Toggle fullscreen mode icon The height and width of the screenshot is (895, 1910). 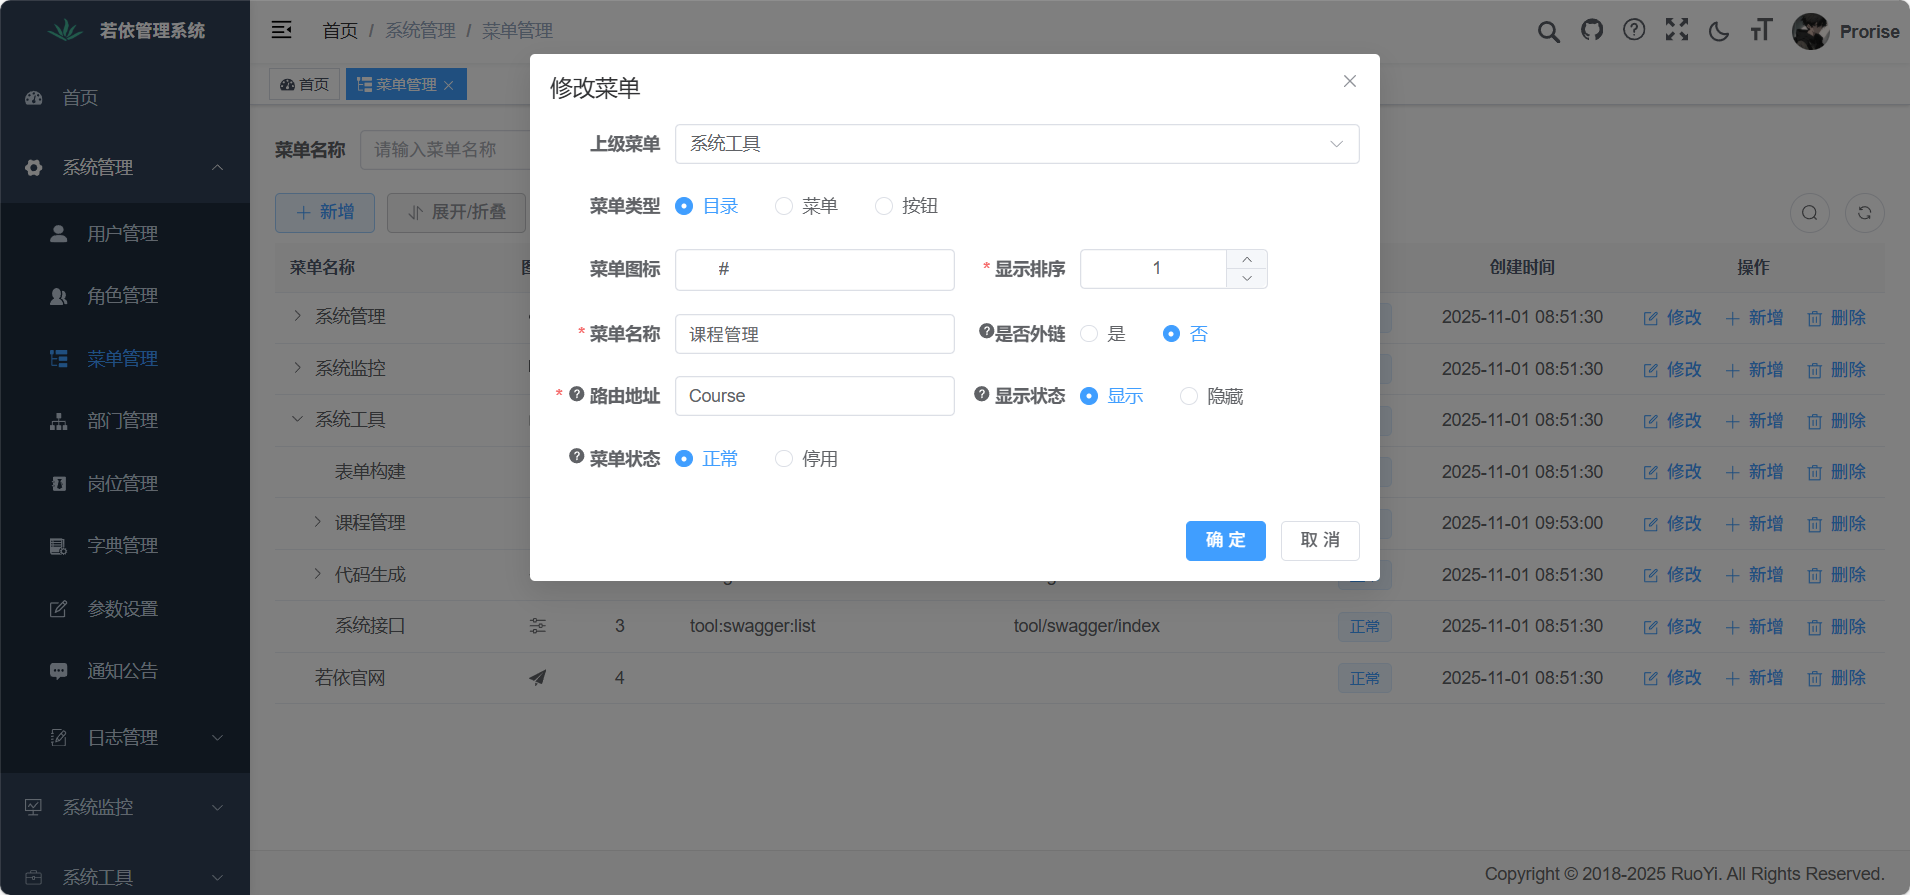tap(1677, 31)
